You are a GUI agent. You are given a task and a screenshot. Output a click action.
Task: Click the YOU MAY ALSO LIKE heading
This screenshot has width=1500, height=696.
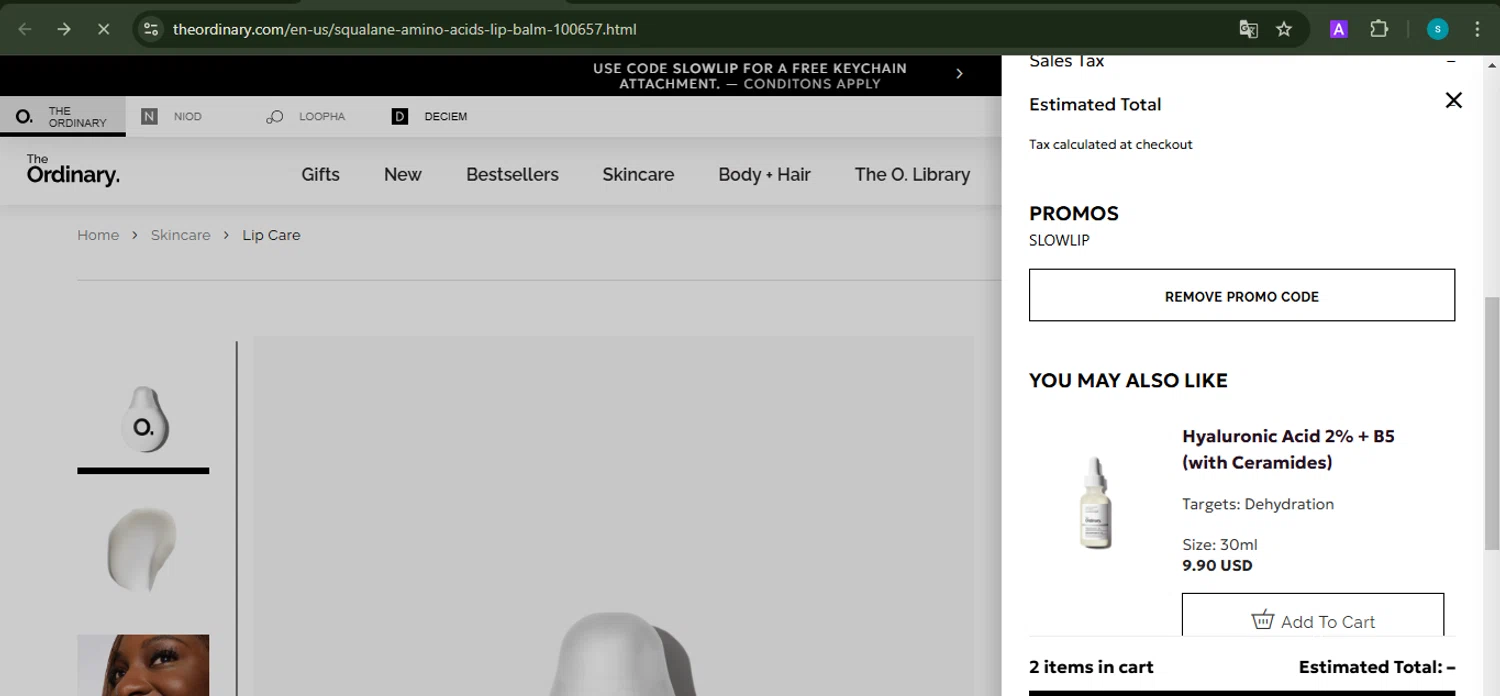tap(1128, 380)
